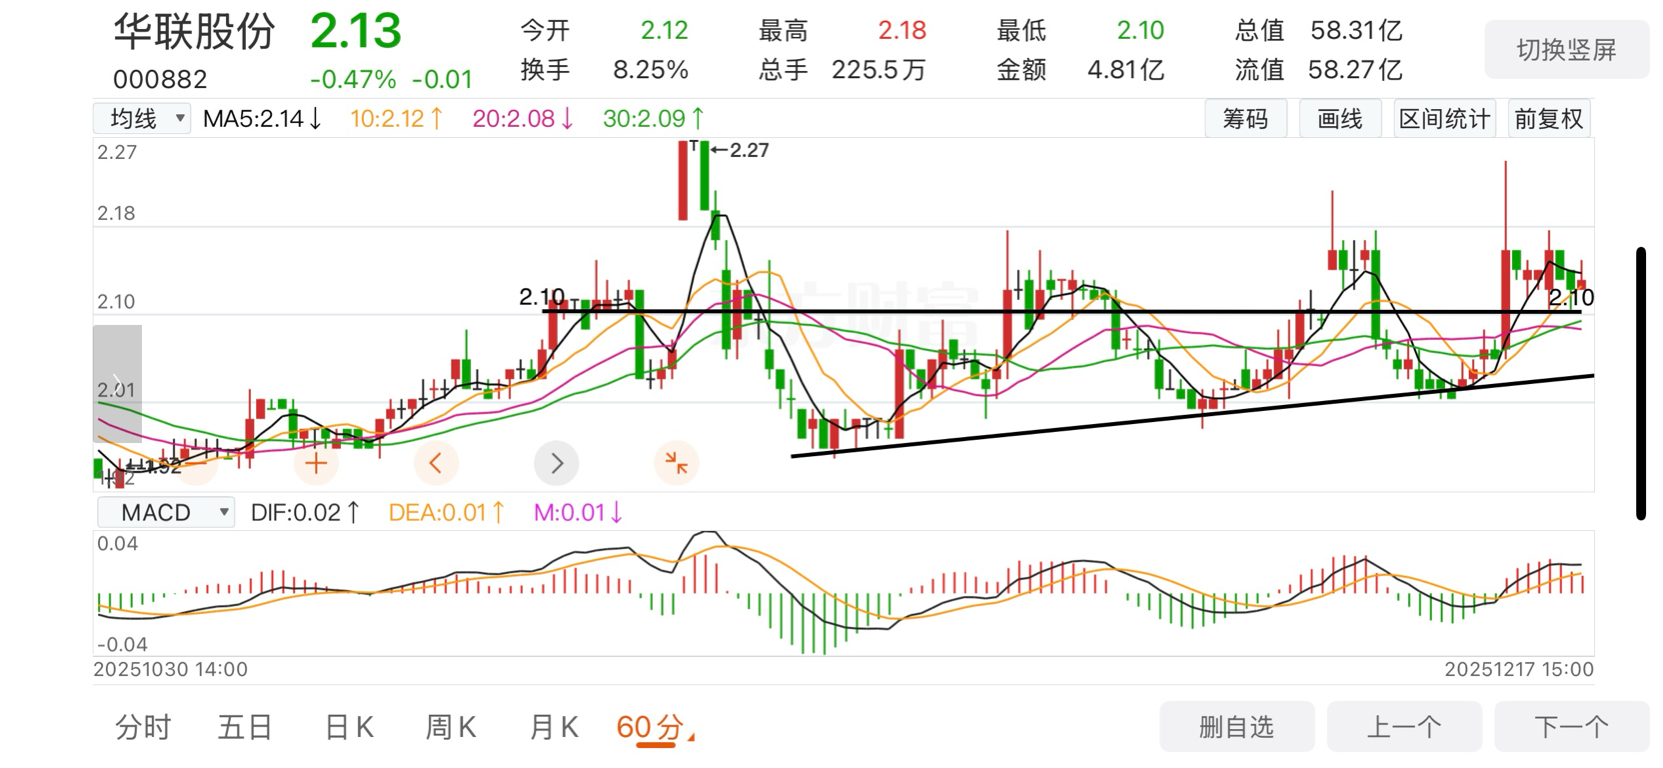Tap the stock code 000882

160,79
